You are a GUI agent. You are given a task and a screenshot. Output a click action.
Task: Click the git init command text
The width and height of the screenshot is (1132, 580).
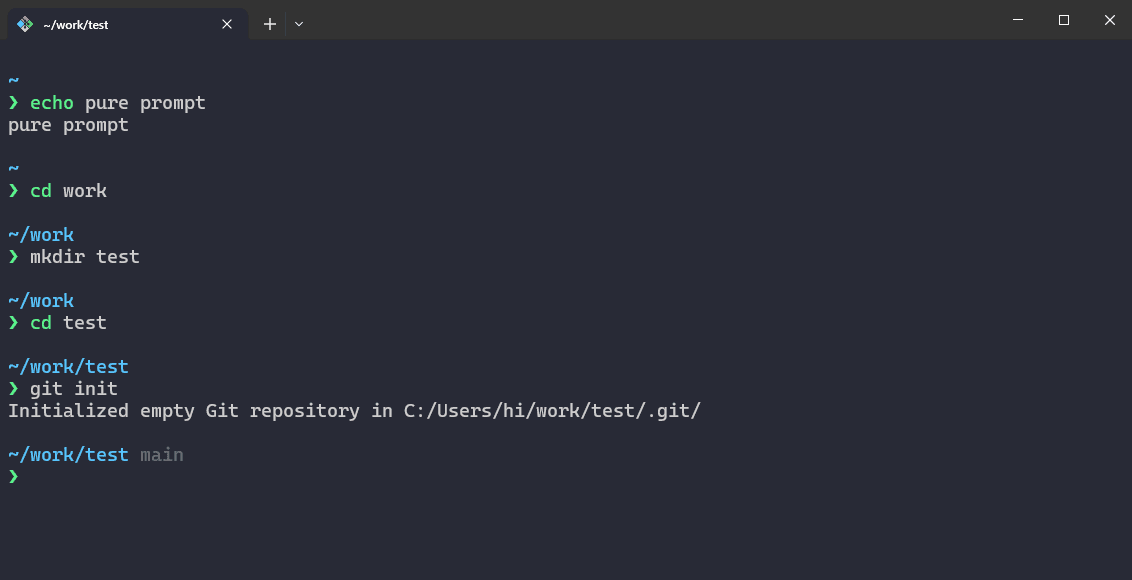[72, 388]
